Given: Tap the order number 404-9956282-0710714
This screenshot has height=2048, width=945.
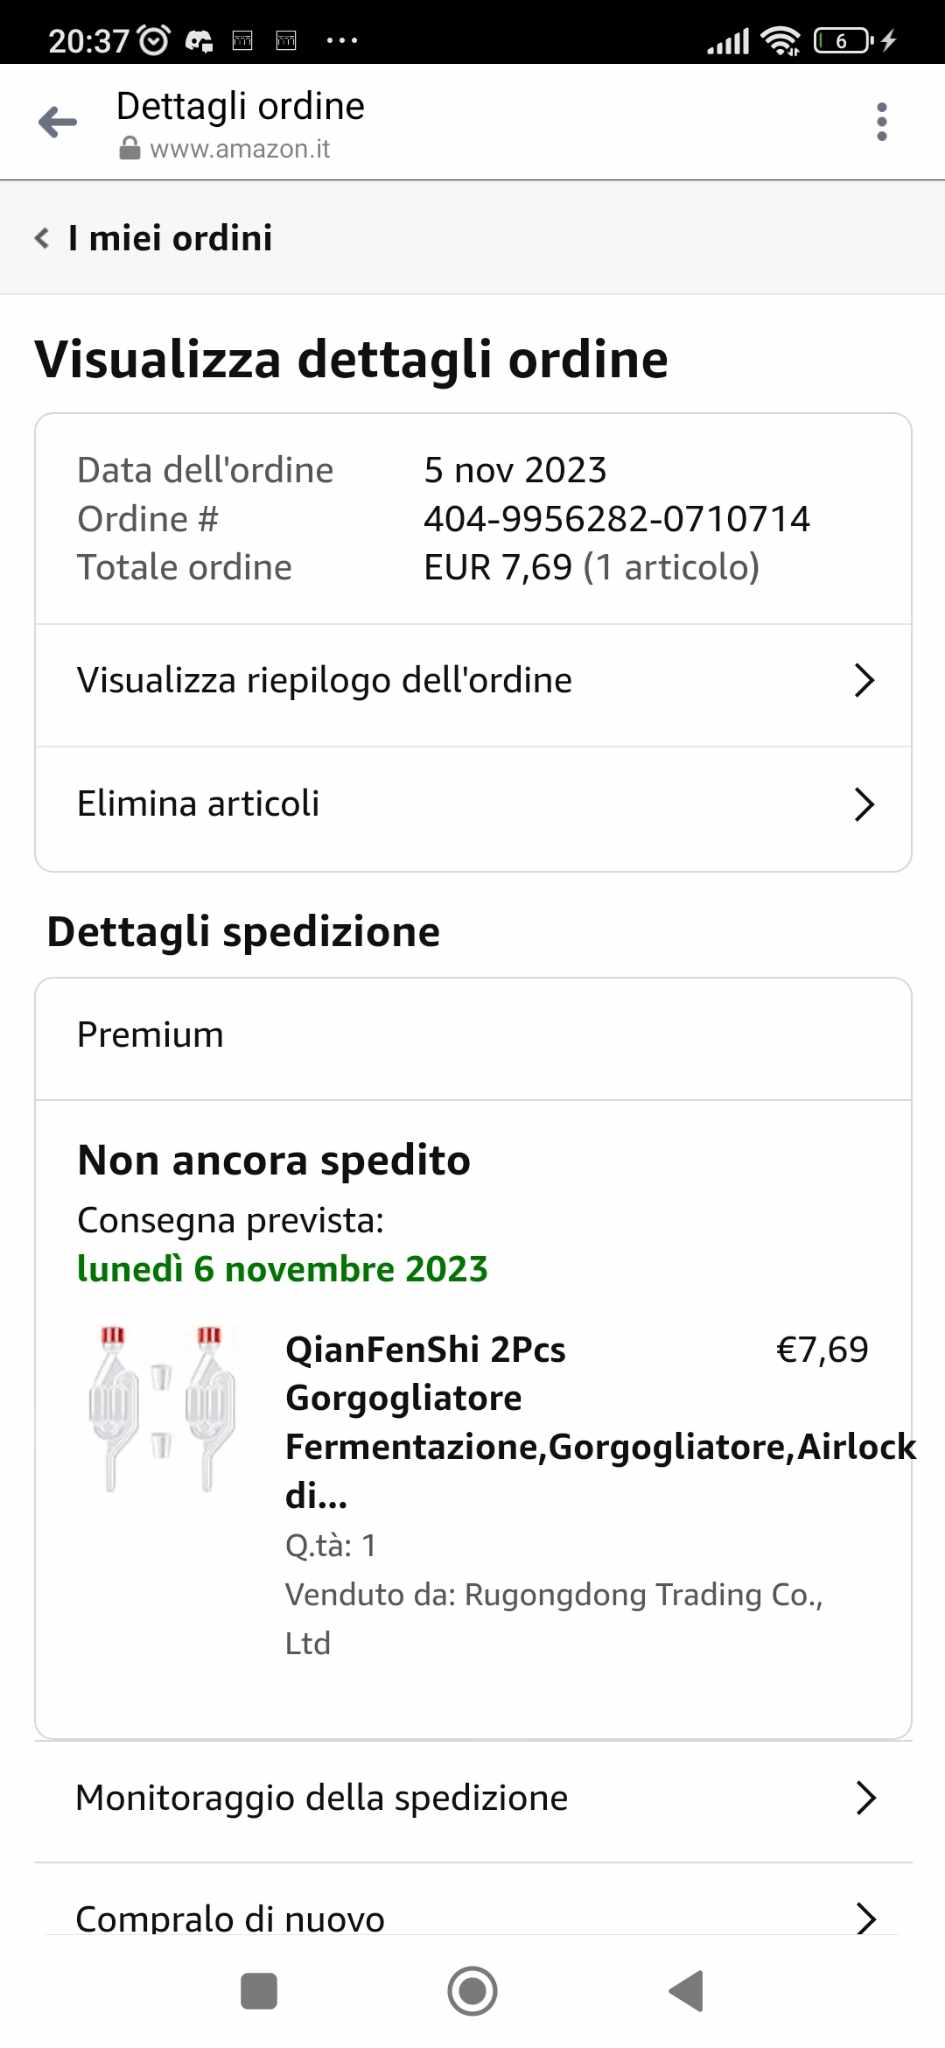Looking at the screenshot, I should tap(616, 519).
